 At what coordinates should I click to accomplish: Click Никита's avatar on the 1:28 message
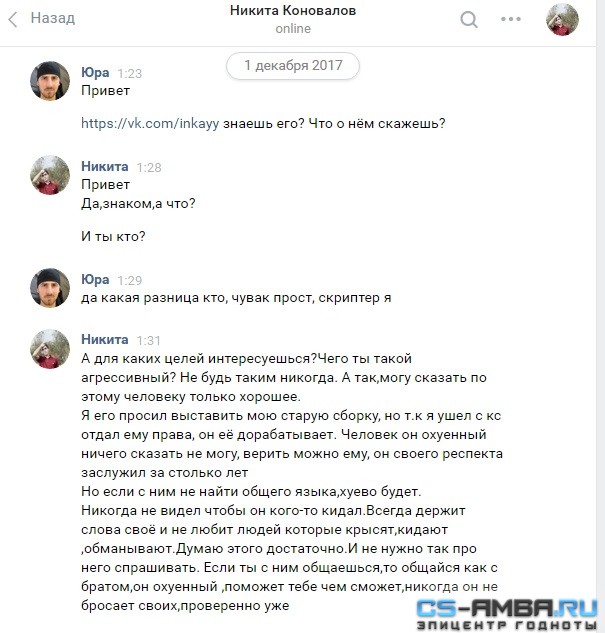click(x=50, y=175)
